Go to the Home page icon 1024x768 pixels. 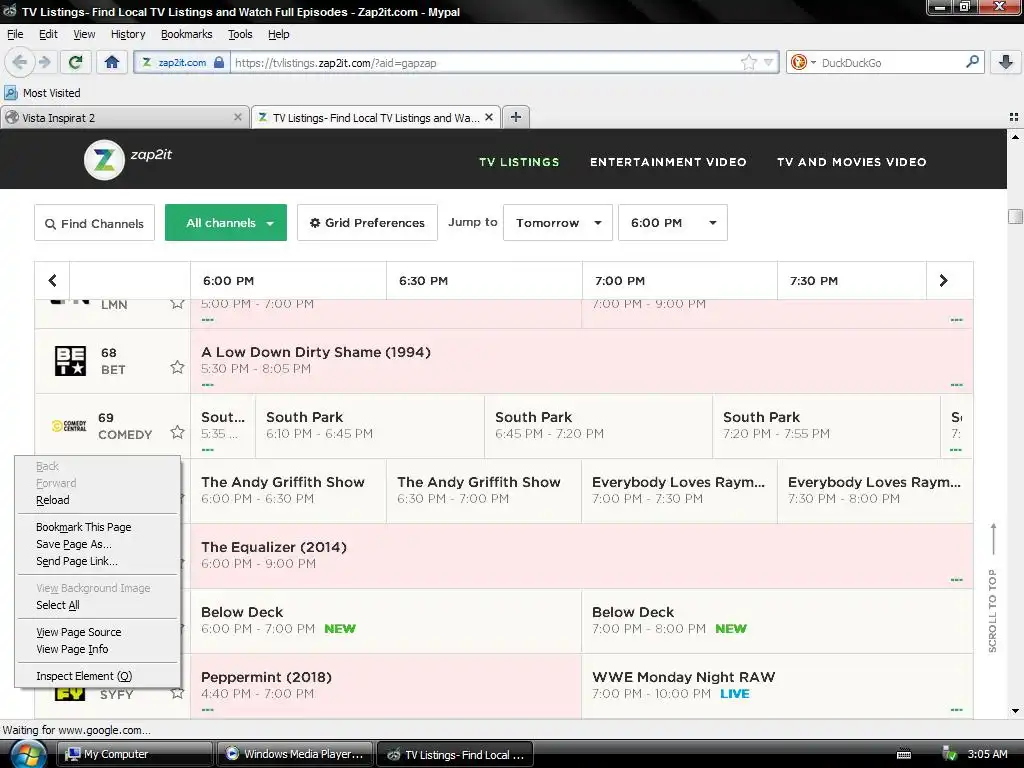[112, 62]
